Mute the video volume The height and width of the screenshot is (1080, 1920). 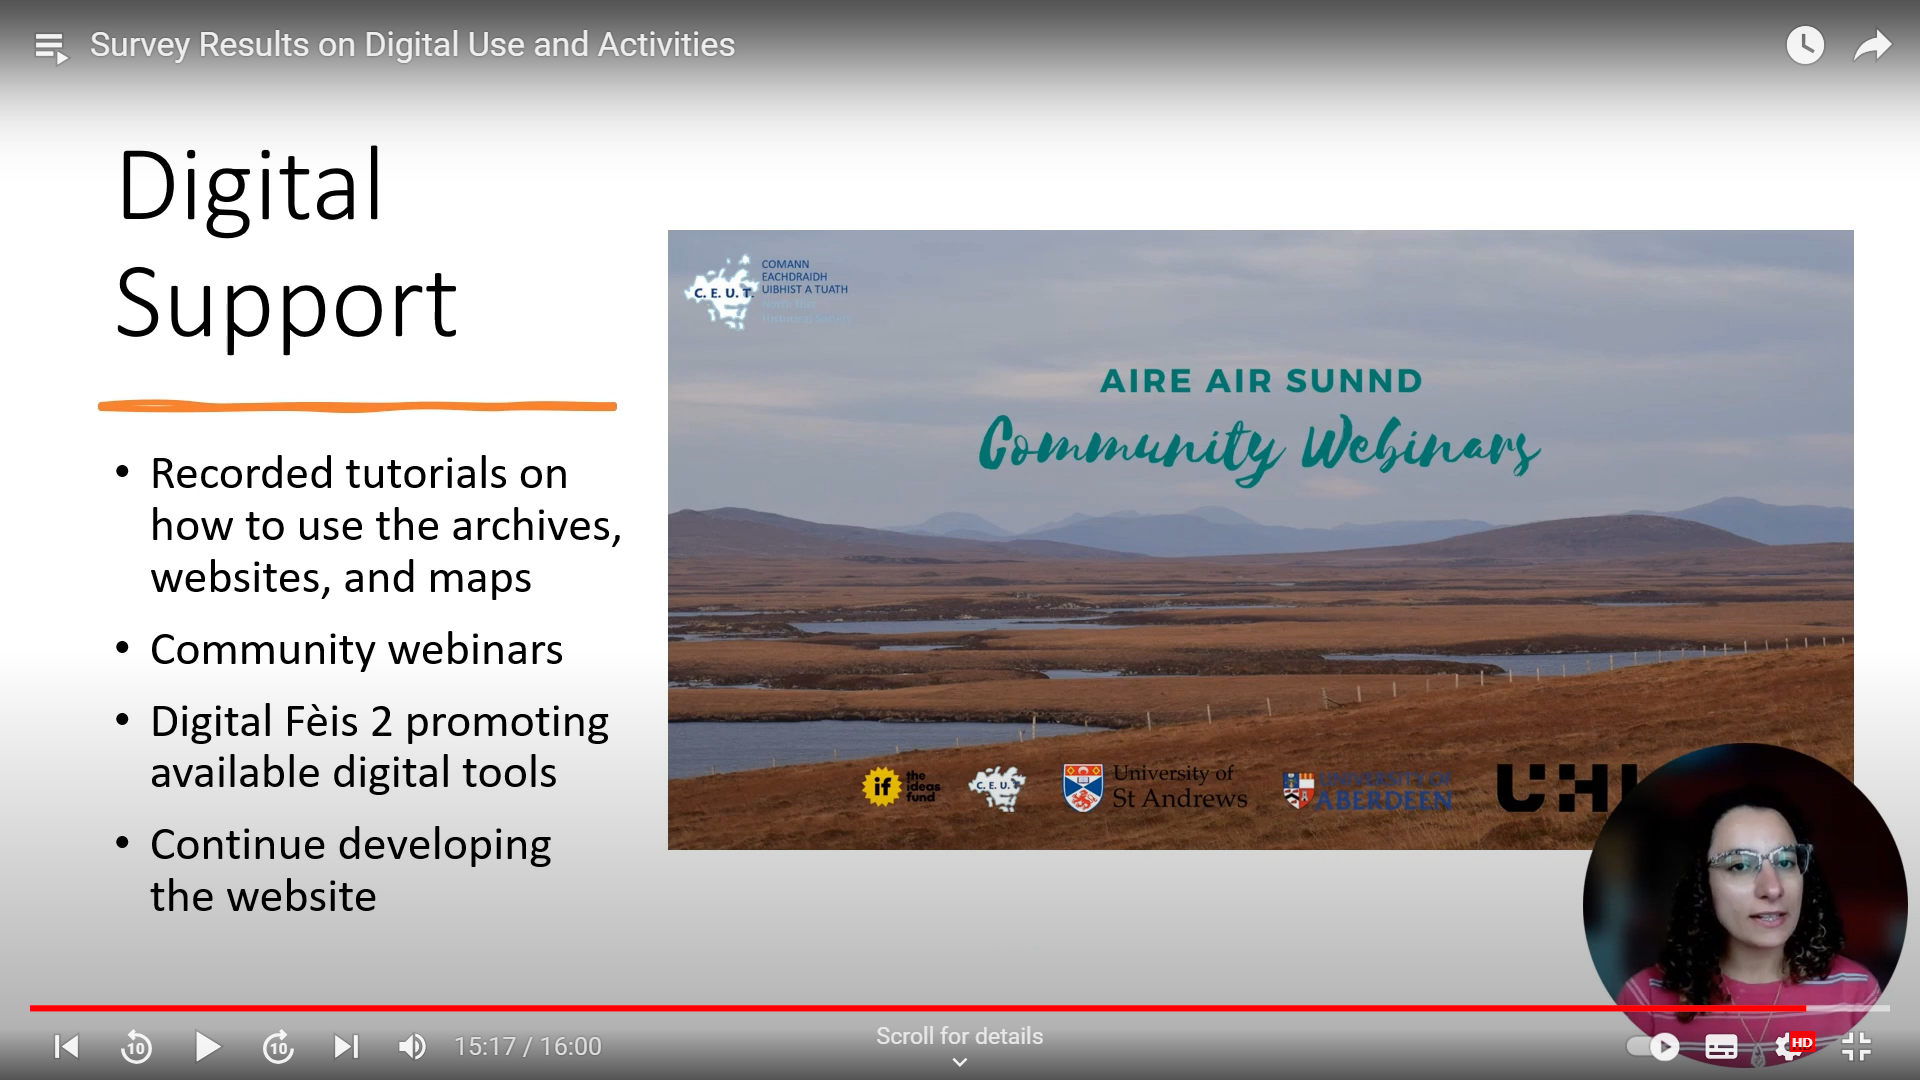coord(412,1047)
